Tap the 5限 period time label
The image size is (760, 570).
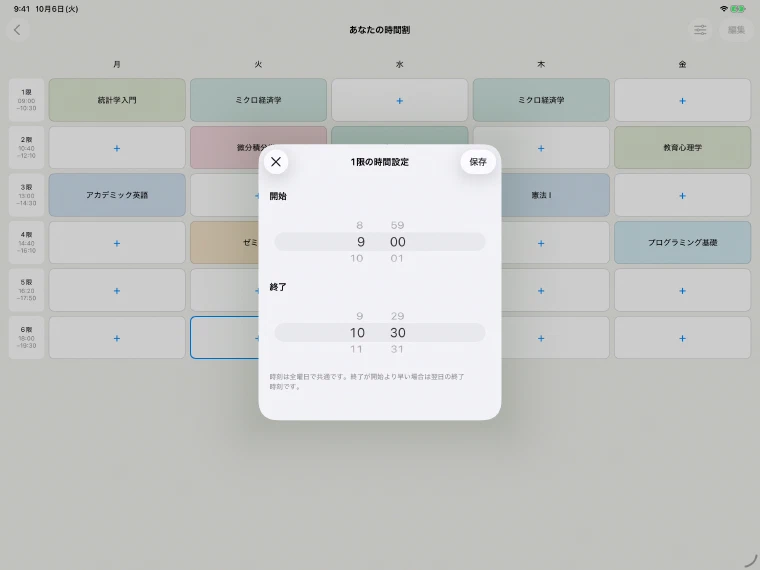pyautogui.click(x=26, y=290)
